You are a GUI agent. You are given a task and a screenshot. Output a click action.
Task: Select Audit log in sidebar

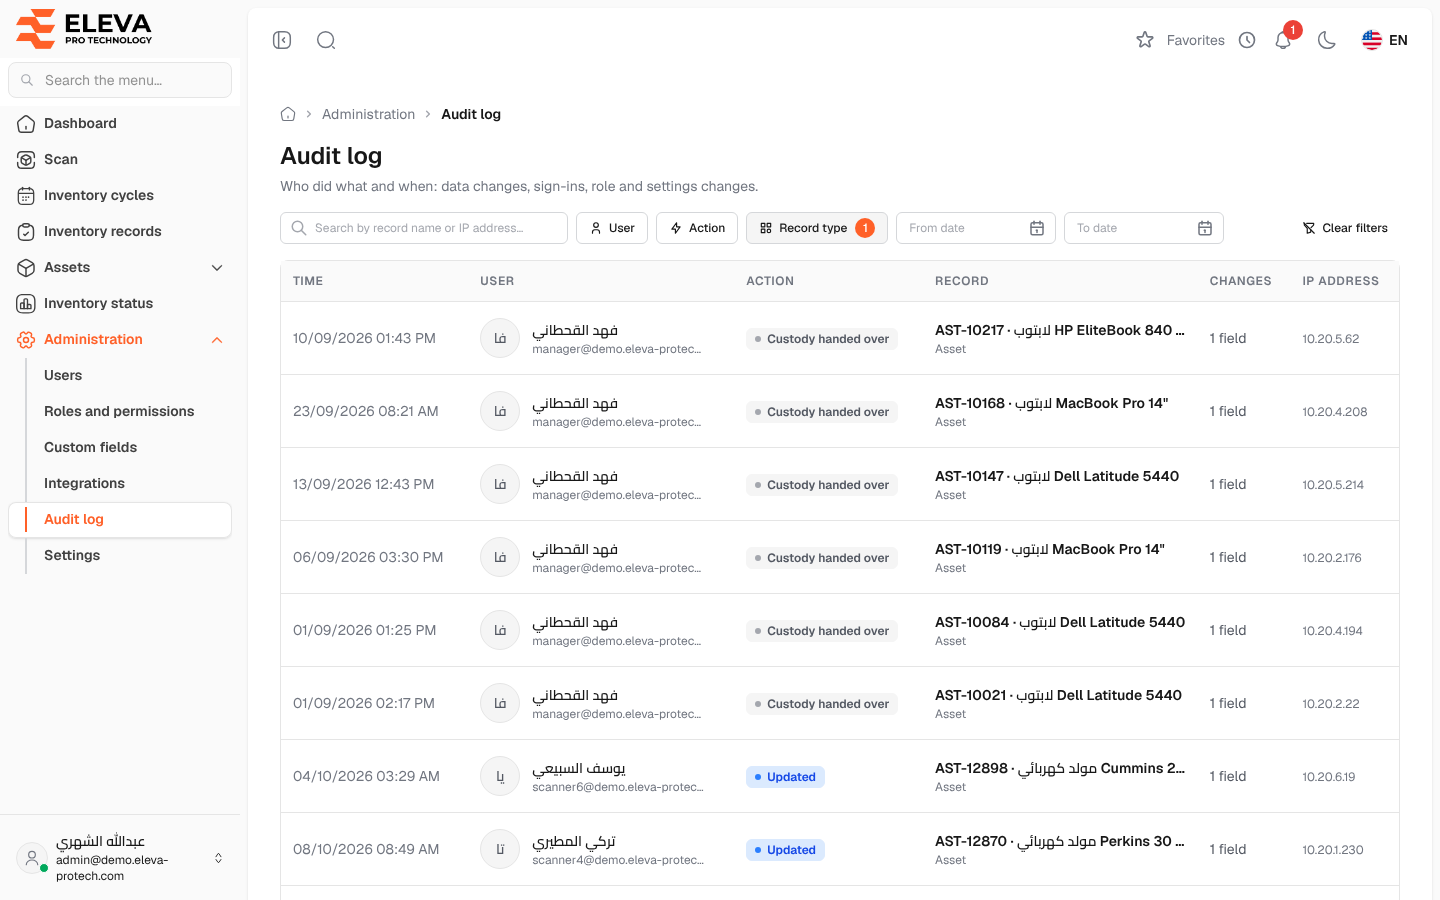point(120,519)
